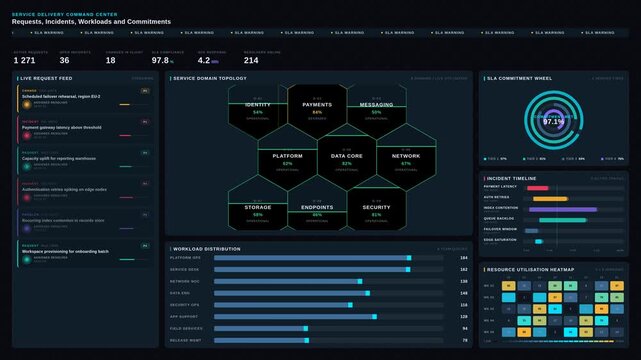Click the Incident Timeline panel title
Image resolution: width=641 pixels, height=360 pixels.
(511, 179)
